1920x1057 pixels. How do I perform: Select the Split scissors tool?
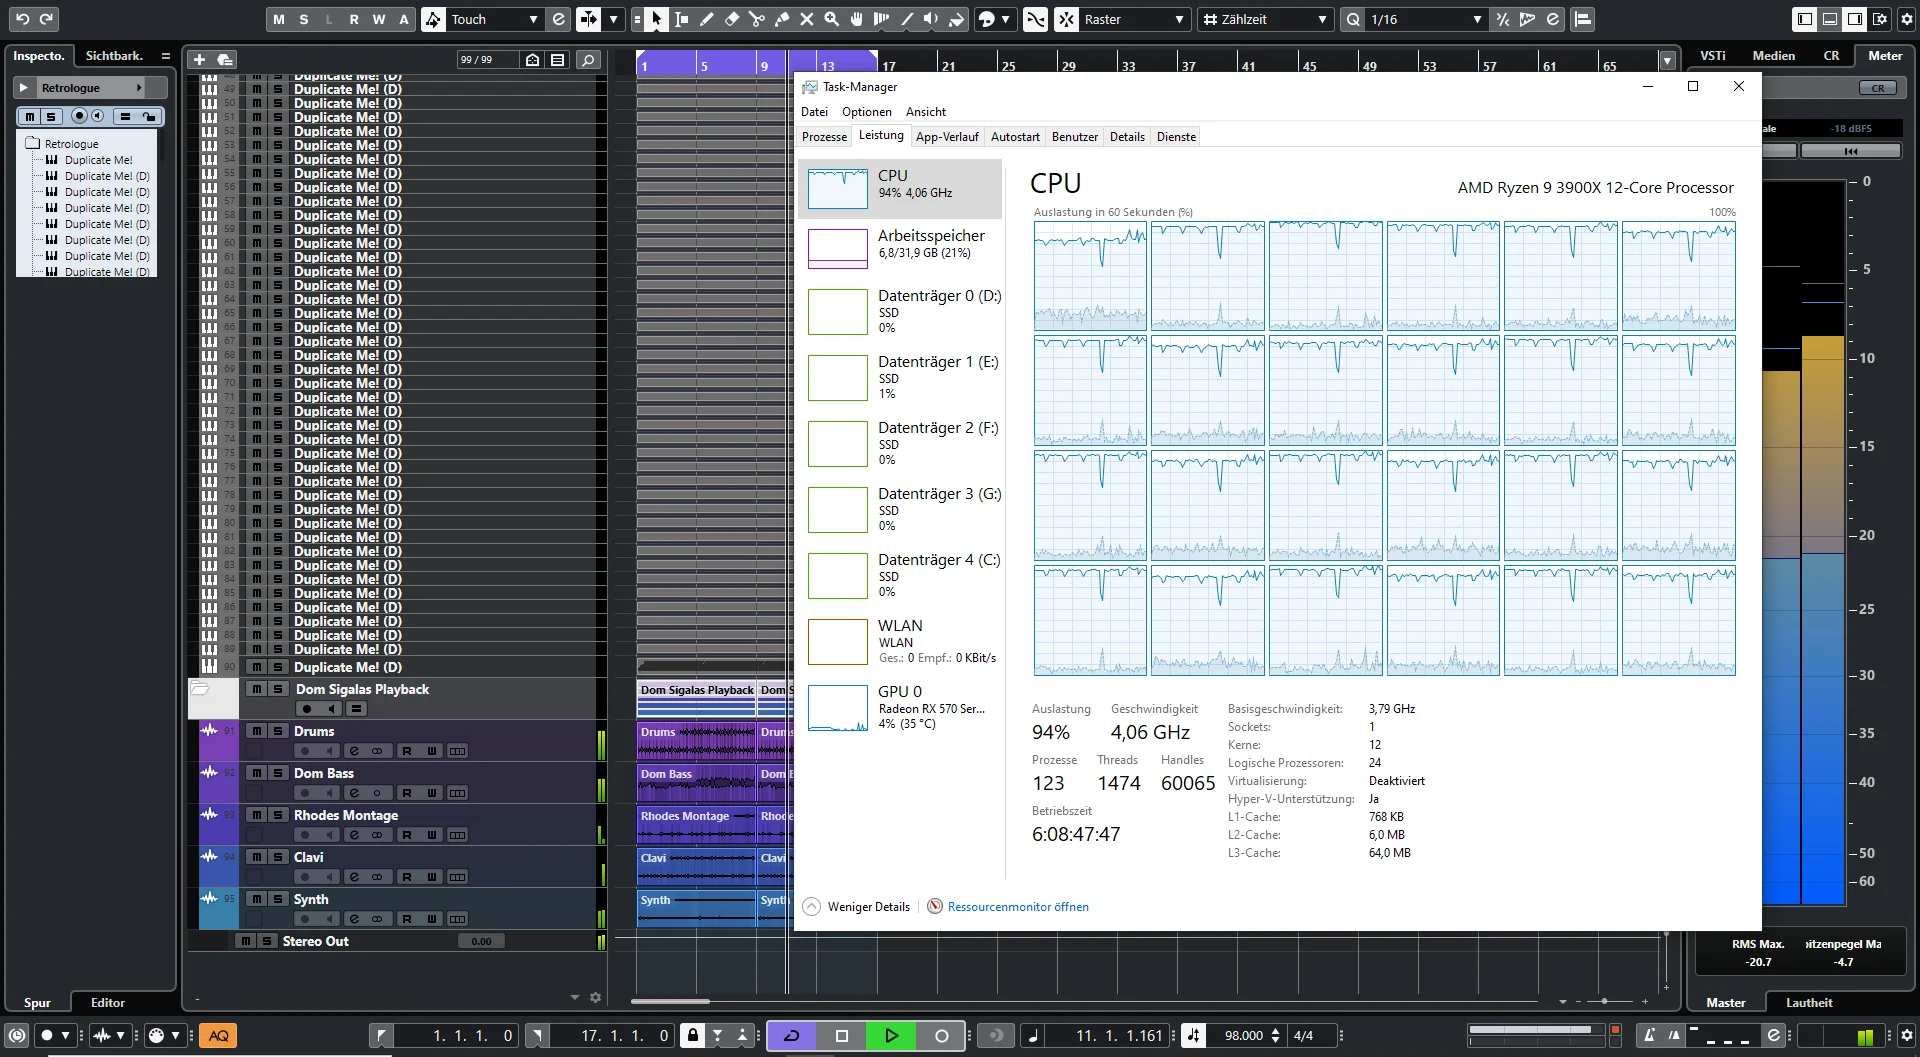pyautogui.click(x=757, y=19)
